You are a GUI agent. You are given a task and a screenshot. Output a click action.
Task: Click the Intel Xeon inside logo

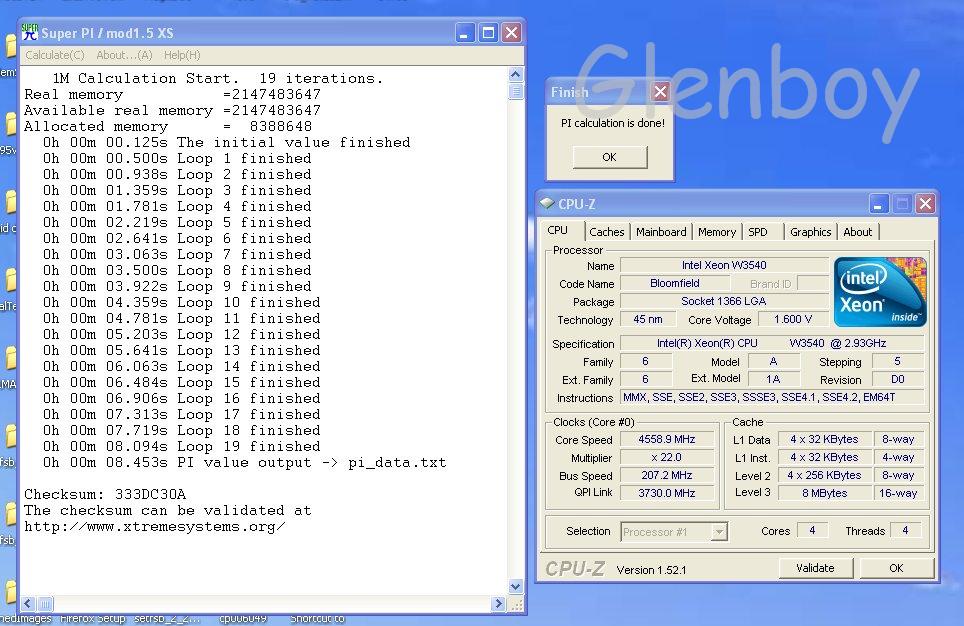point(880,292)
